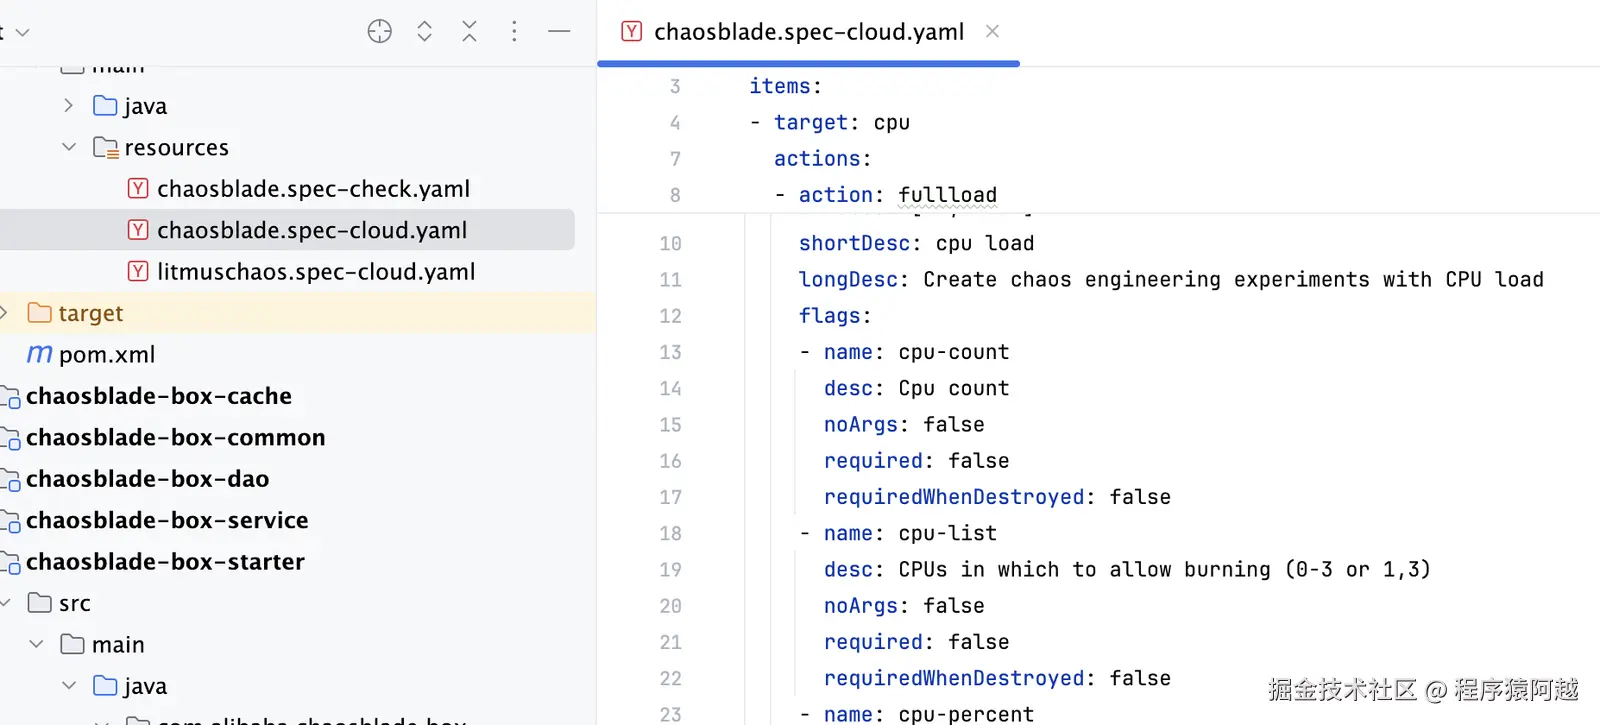The width and height of the screenshot is (1600, 725).
Task: Click Collapse All in project toolbar
Action: click(469, 31)
